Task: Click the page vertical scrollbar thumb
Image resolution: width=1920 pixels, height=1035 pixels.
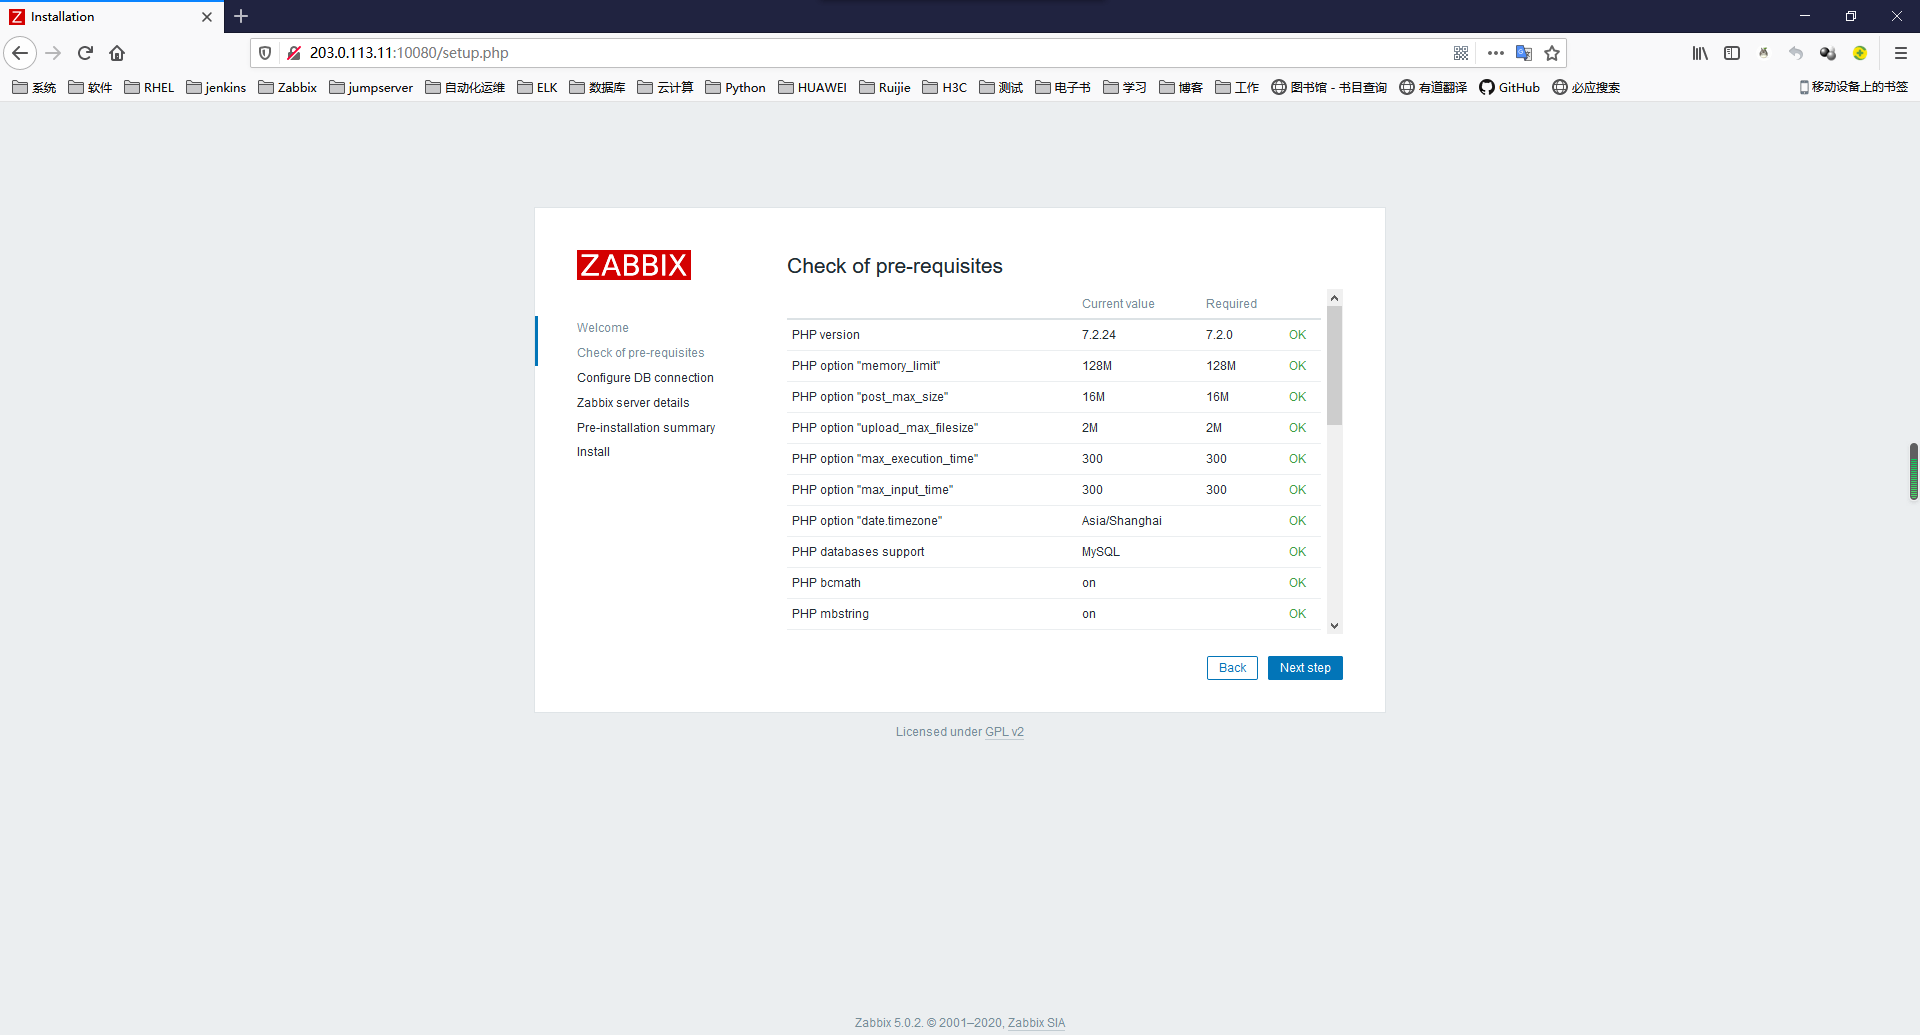Action: click(x=1913, y=471)
